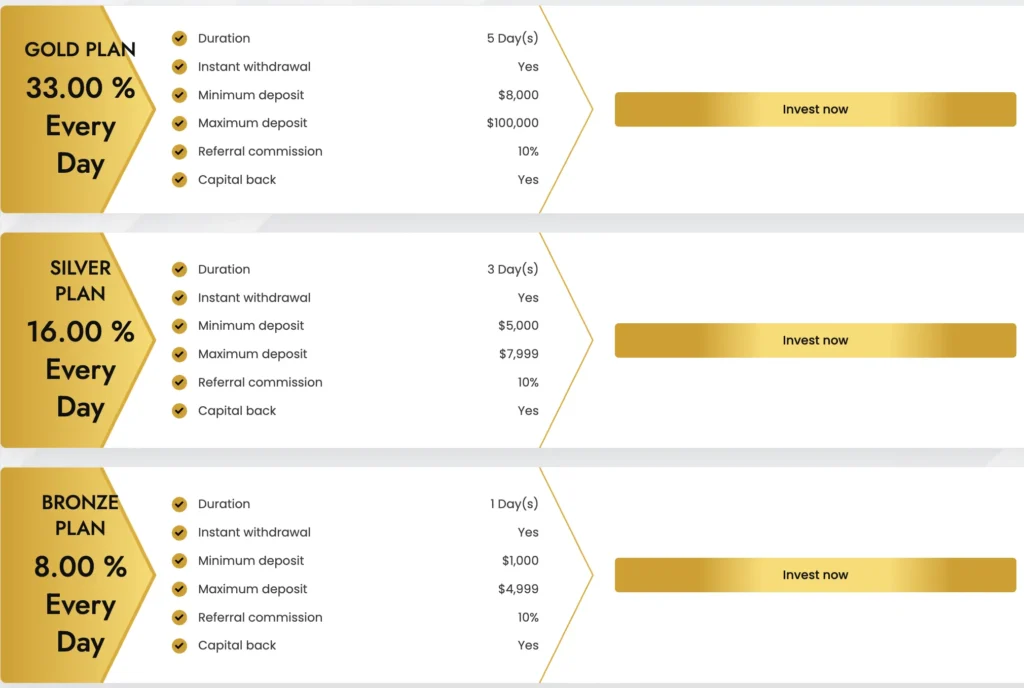Click checkmark beside Gold Plan Capital back
Image resolution: width=1024 pixels, height=688 pixels.
180,180
